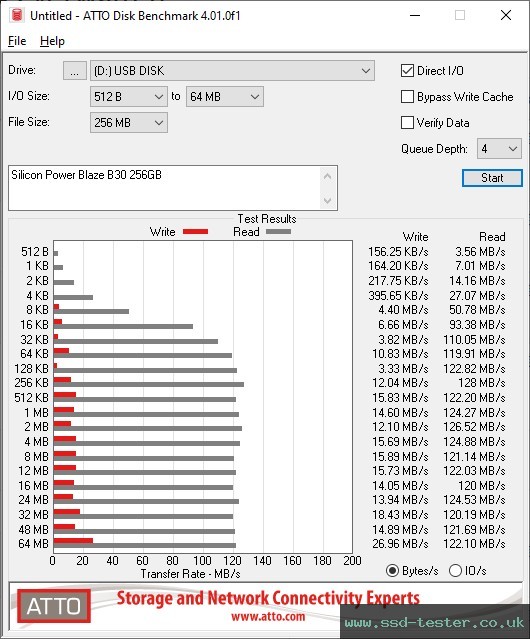Screen dimensions: 530x639
Task: Click the red write bar for 64 MB
Action: [73, 541]
